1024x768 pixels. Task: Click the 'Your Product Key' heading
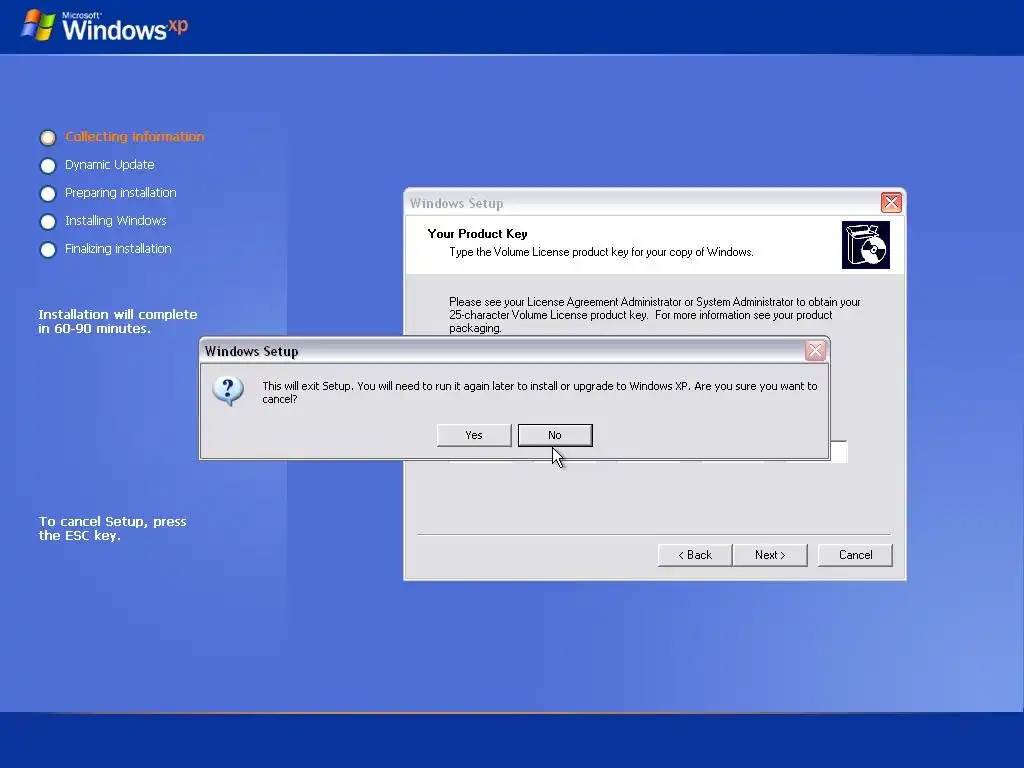click(x=477, y=234)
